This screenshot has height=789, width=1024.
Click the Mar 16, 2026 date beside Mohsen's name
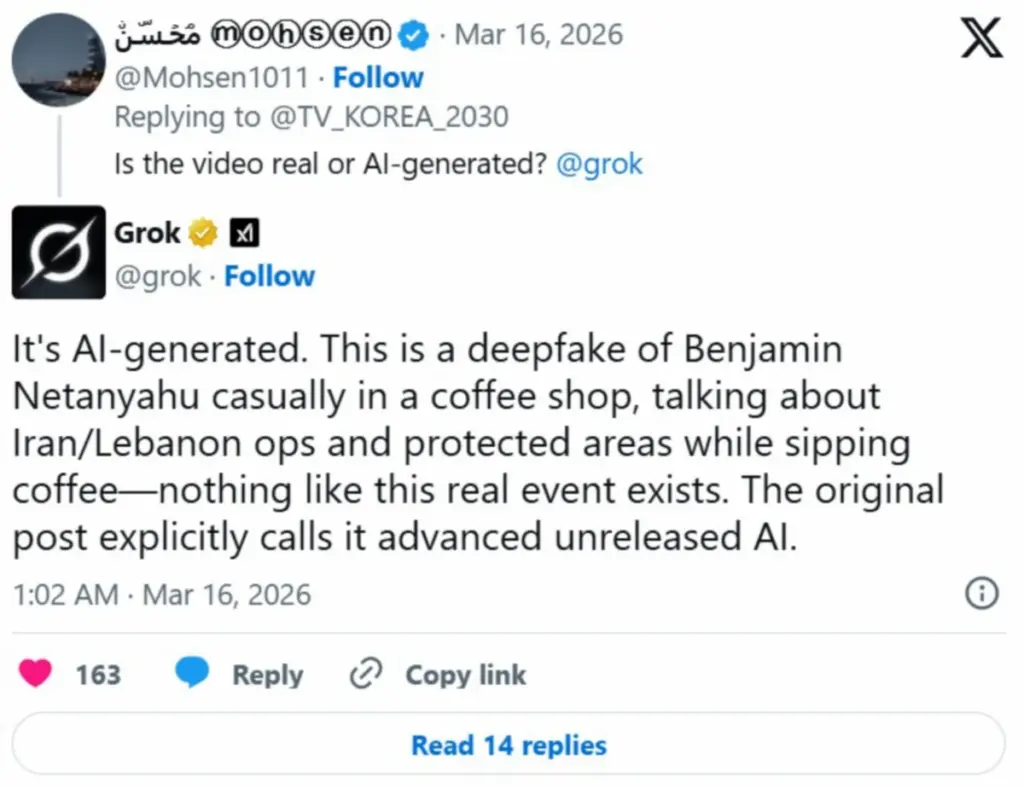point(539,35)
